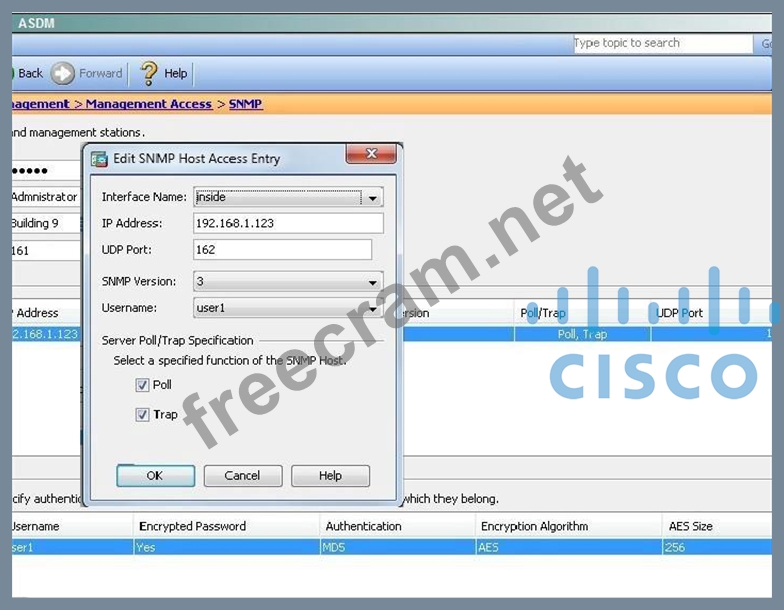Click the Forward arrow icon in toolbar

(x=63, y=73)
